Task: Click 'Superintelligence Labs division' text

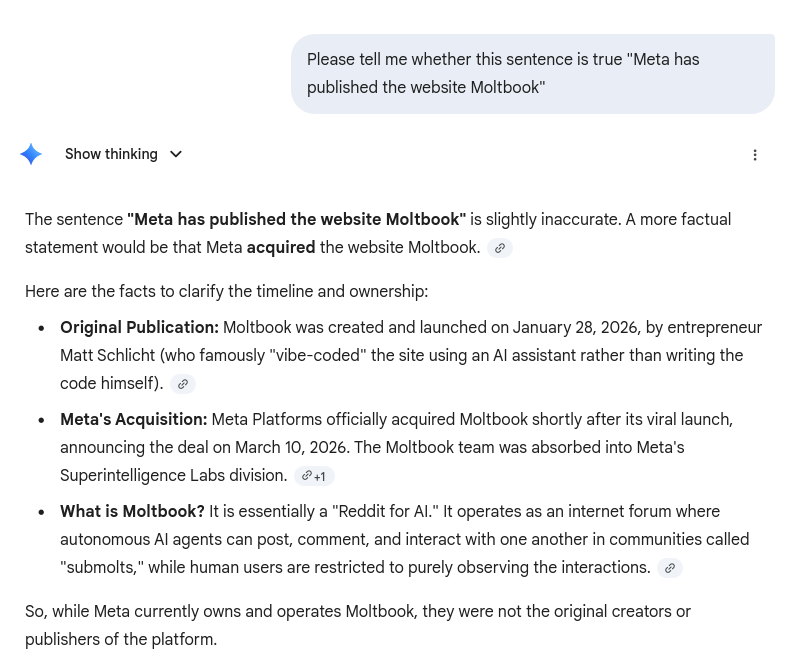Action: tap(173, 476)
